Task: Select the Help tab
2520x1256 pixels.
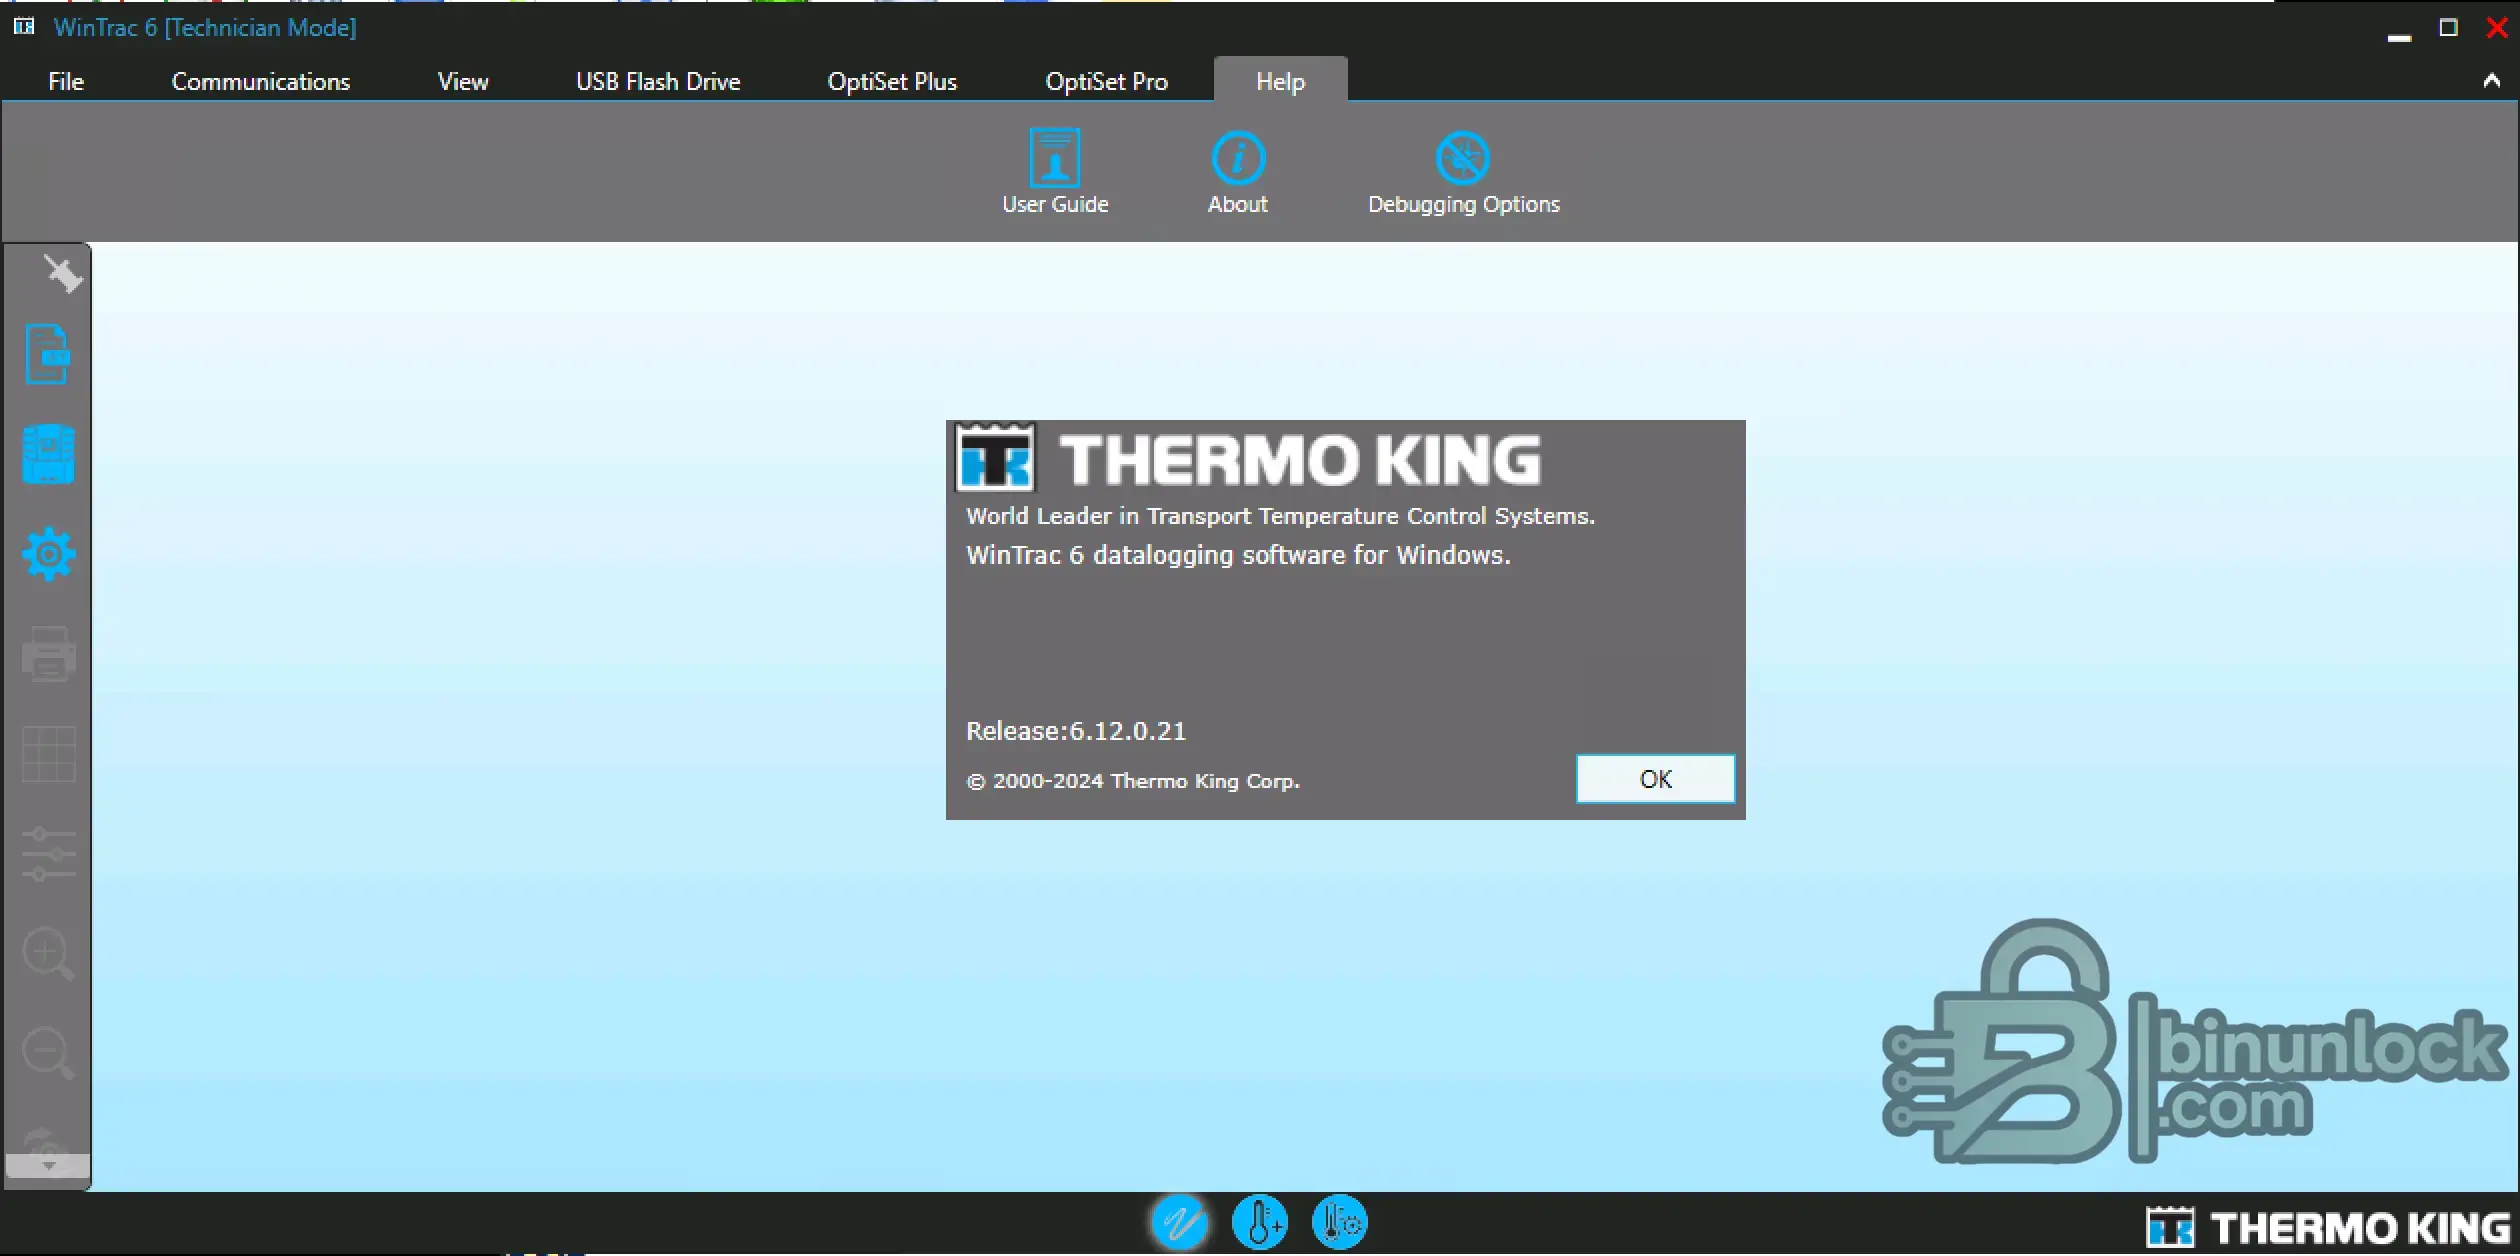Action: 1280,81
